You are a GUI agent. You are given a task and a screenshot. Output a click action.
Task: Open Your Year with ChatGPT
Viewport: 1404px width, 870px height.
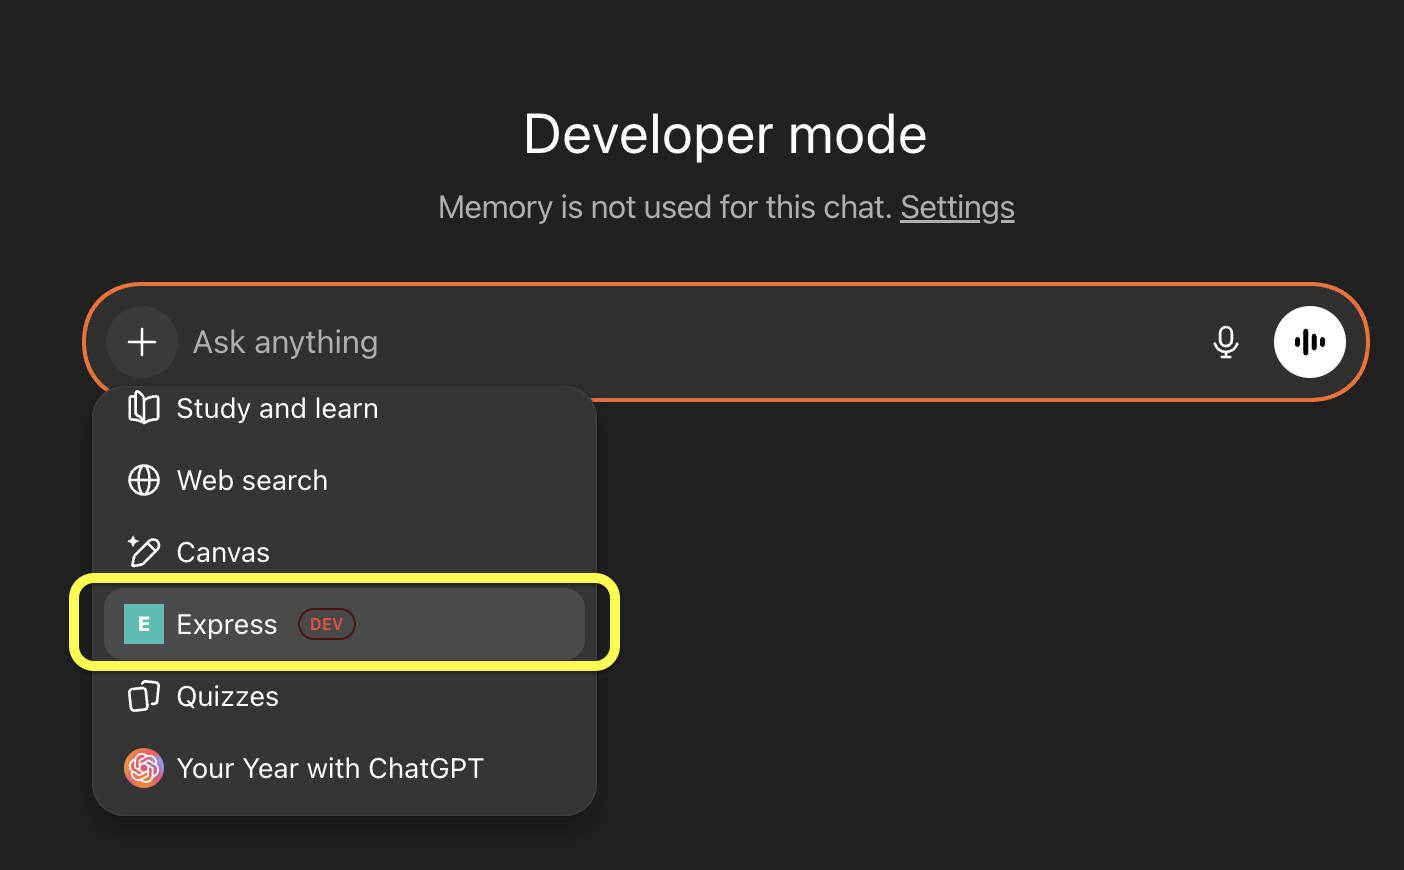tap(330, 769)
